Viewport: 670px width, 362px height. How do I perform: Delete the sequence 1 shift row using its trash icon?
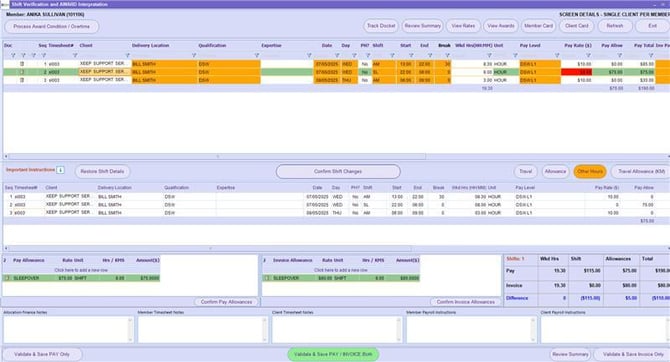[x=22, y=64]
